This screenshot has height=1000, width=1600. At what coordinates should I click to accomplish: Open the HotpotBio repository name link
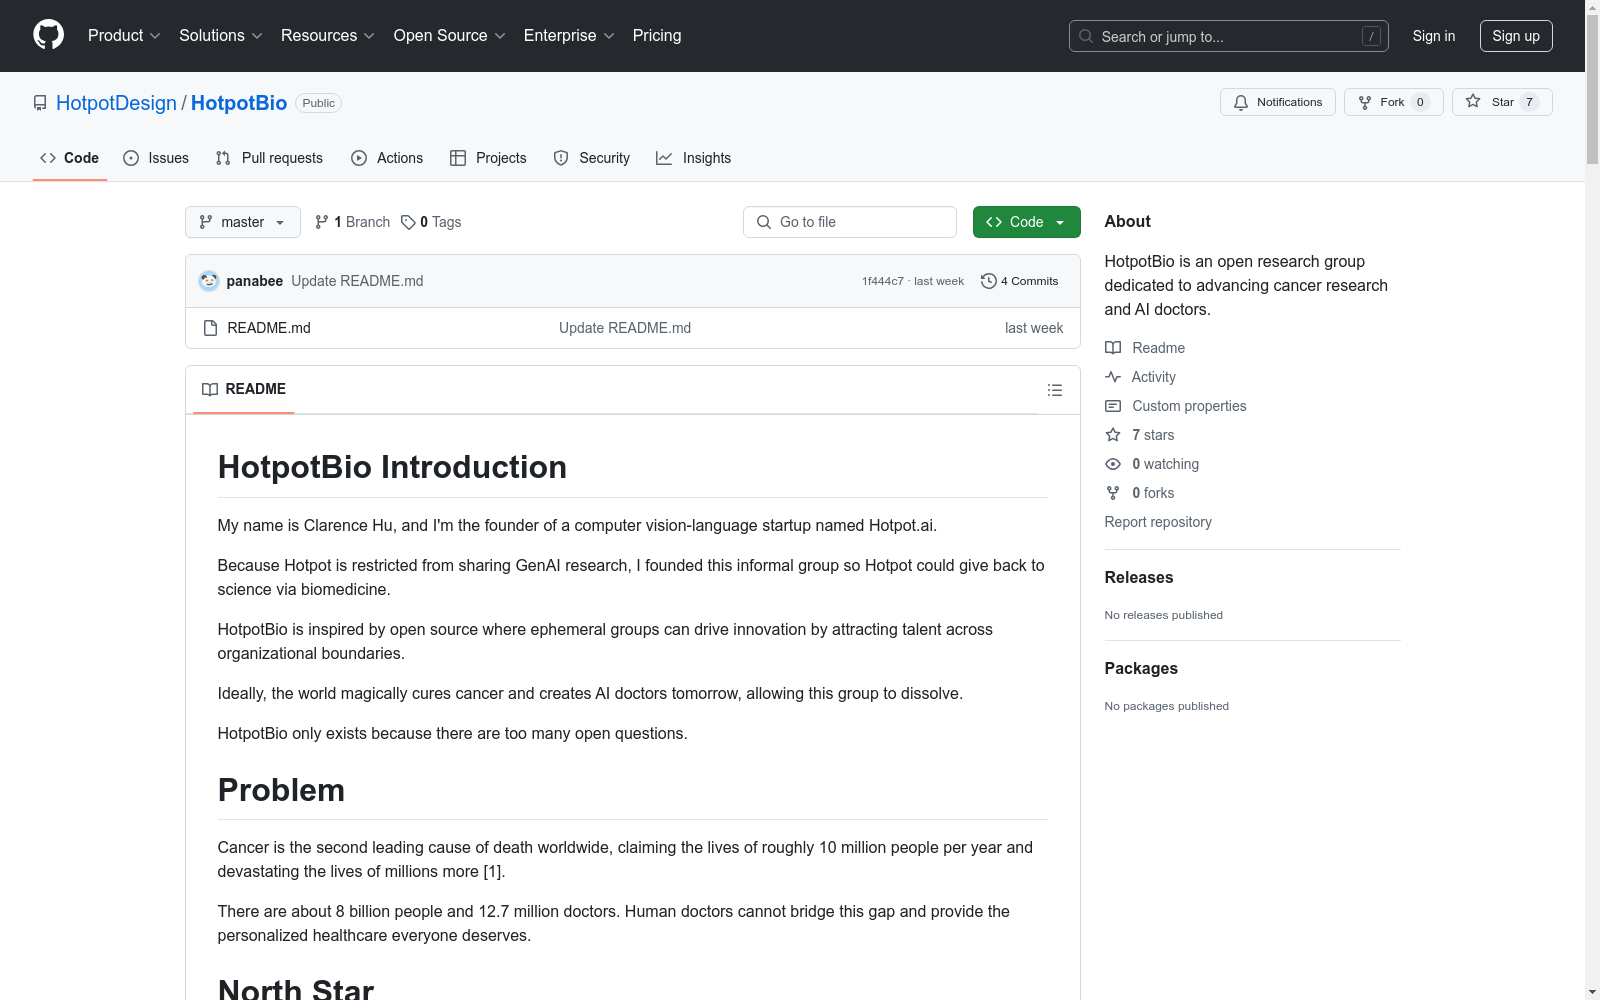[x=239, y=103]
